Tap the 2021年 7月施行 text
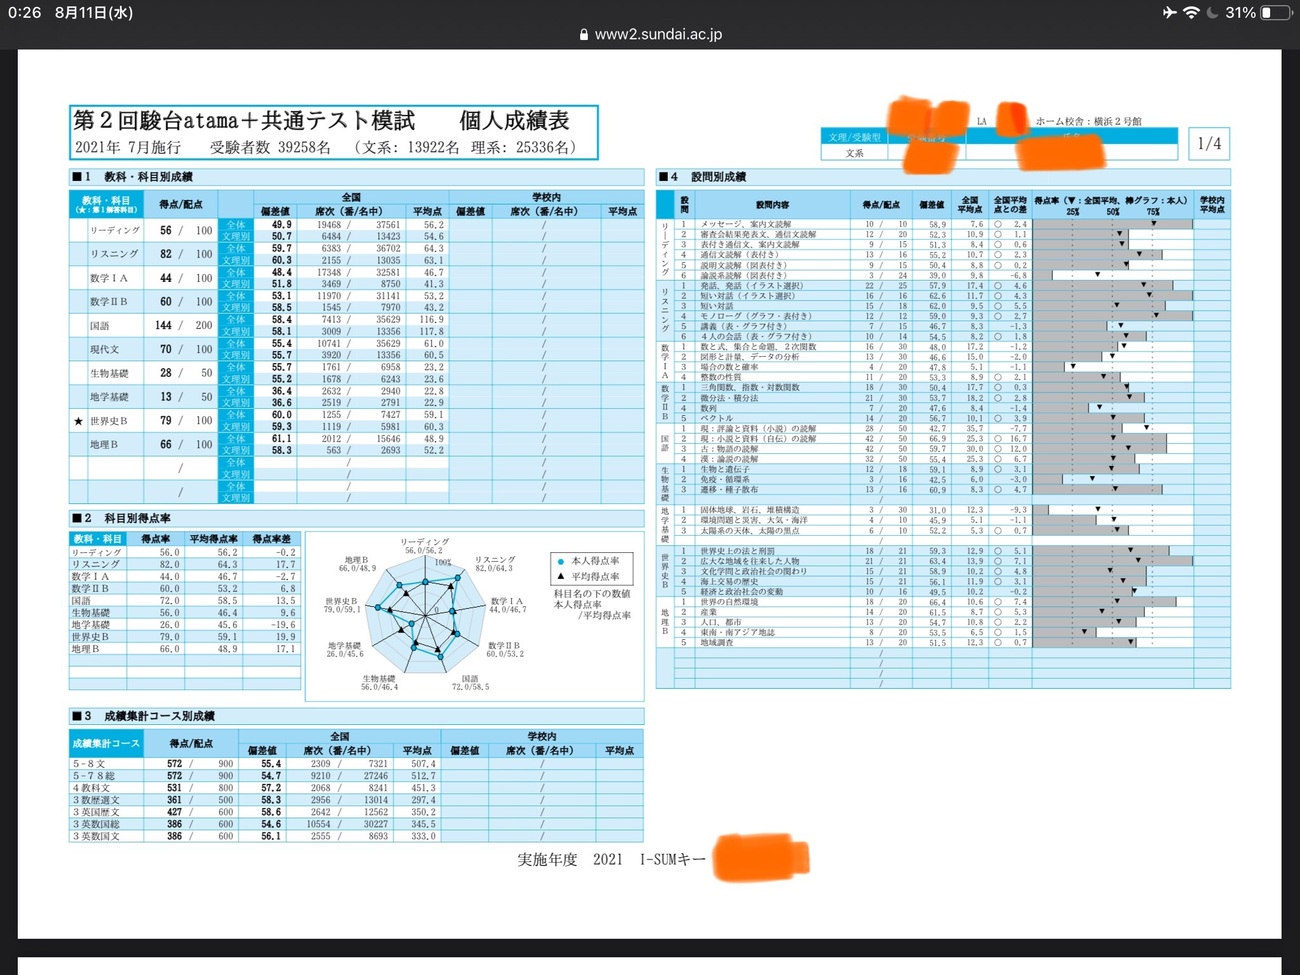The image size is (1300, 975). point(128,148)
